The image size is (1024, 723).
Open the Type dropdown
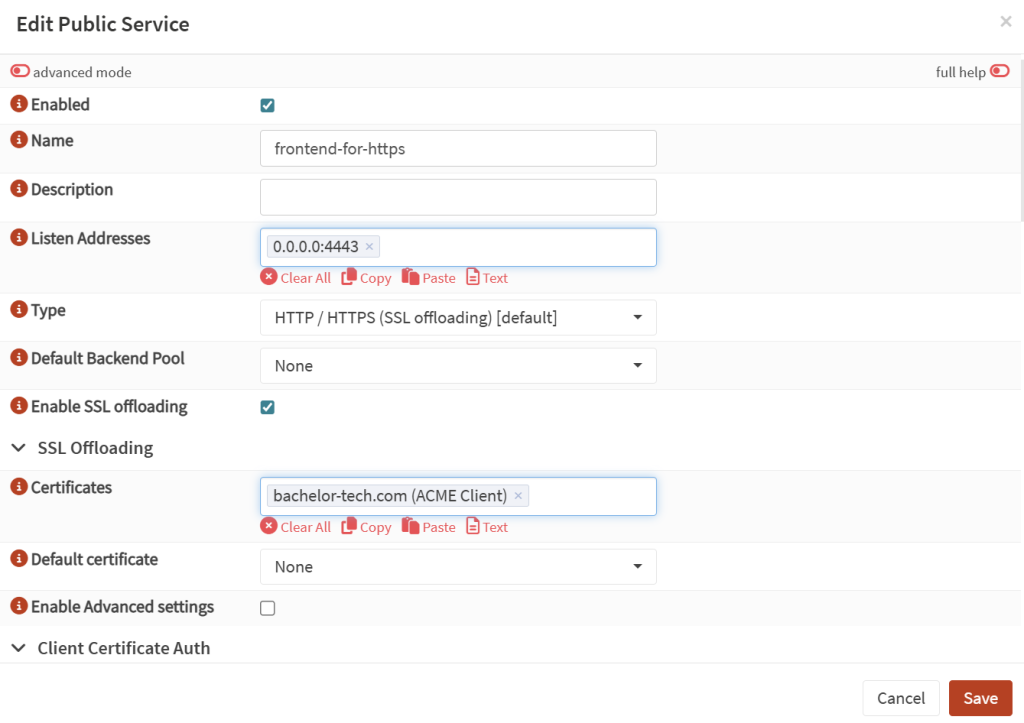point(639,317)
